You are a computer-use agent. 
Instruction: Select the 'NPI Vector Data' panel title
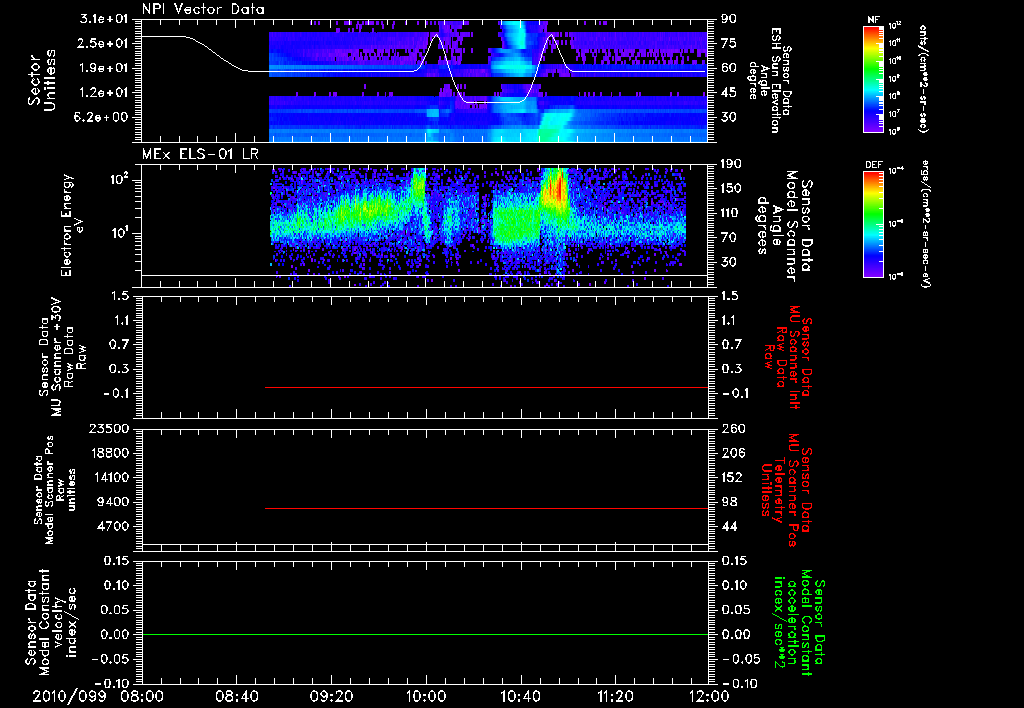click(204, 9)
